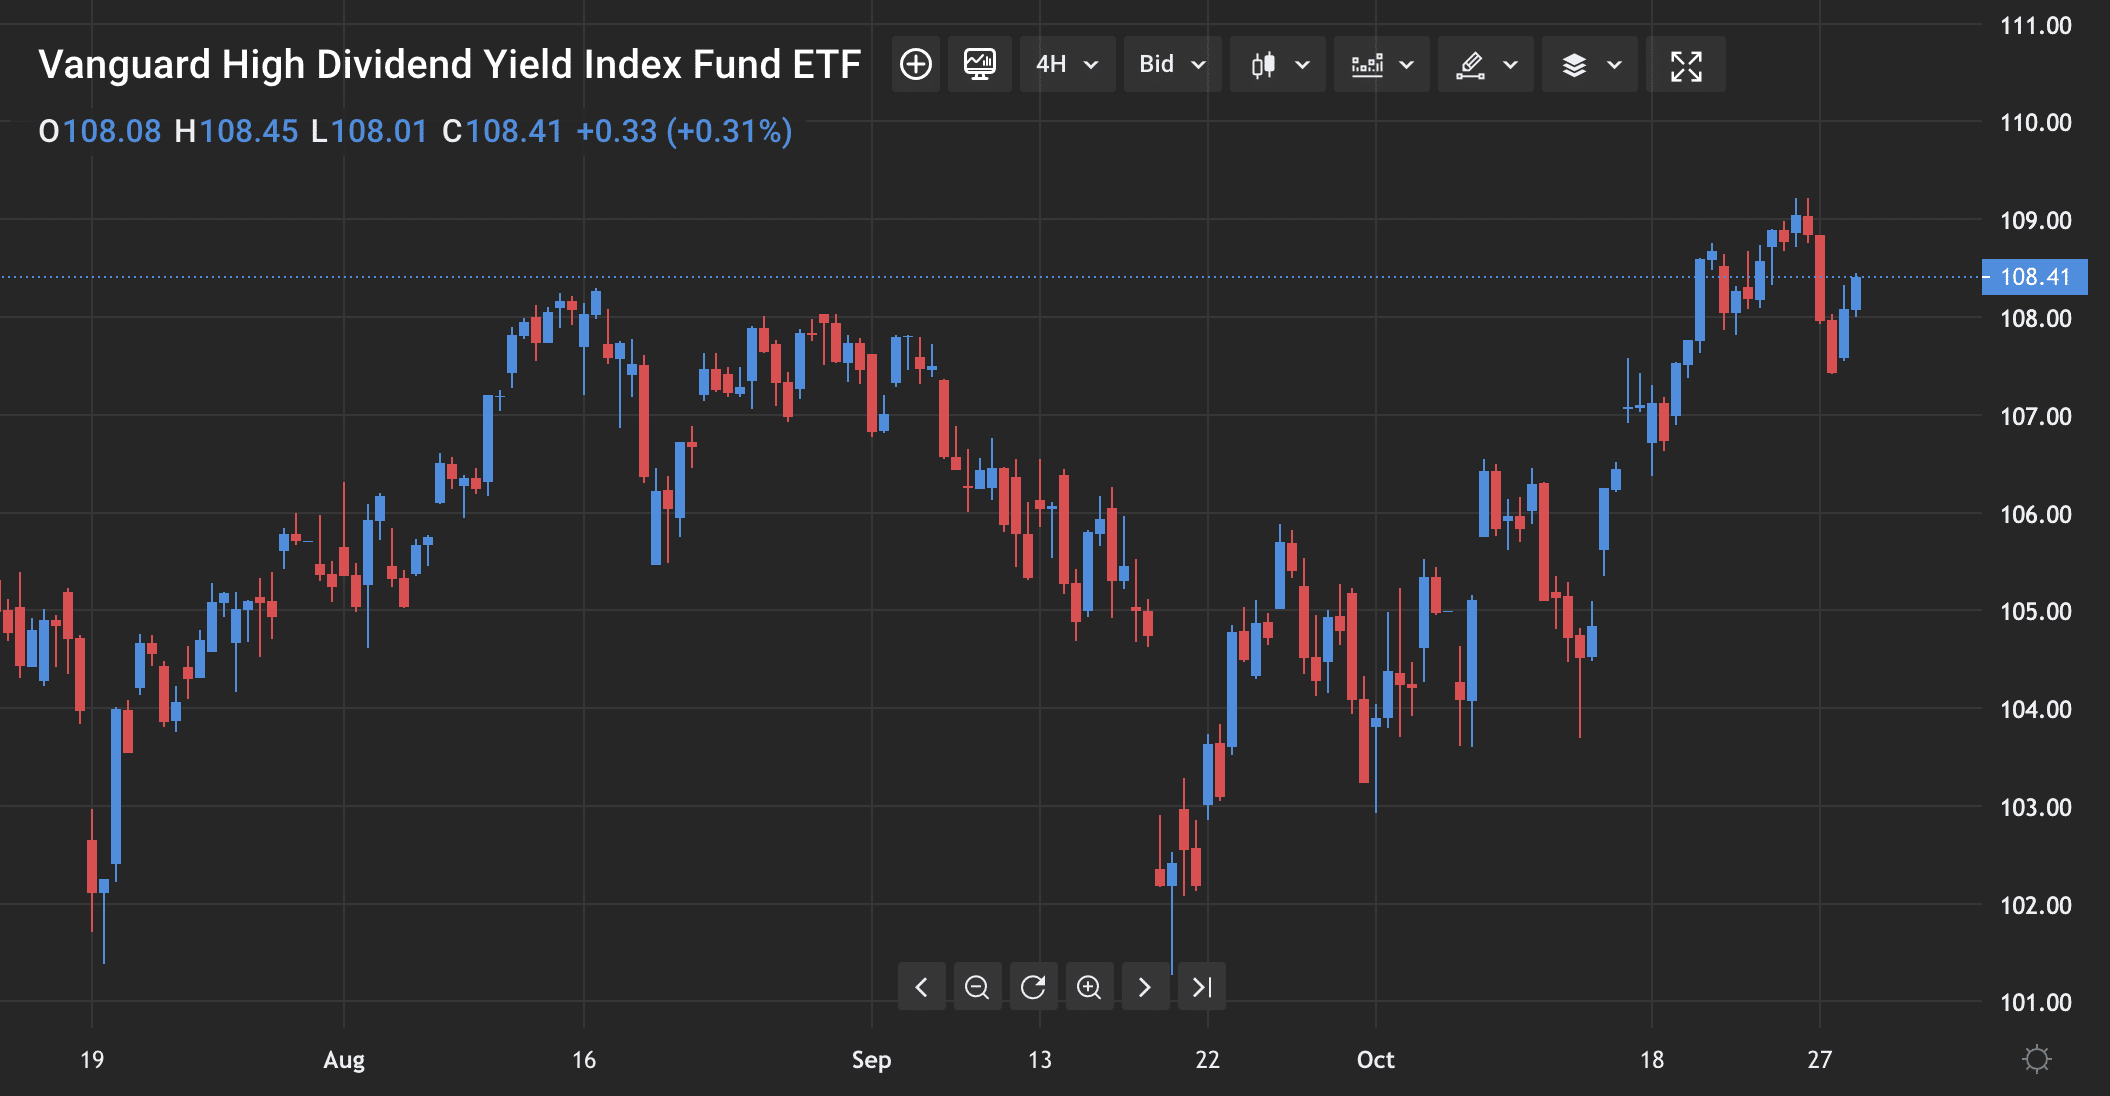Click the 110.00 price axis label

pos(2035,123)
